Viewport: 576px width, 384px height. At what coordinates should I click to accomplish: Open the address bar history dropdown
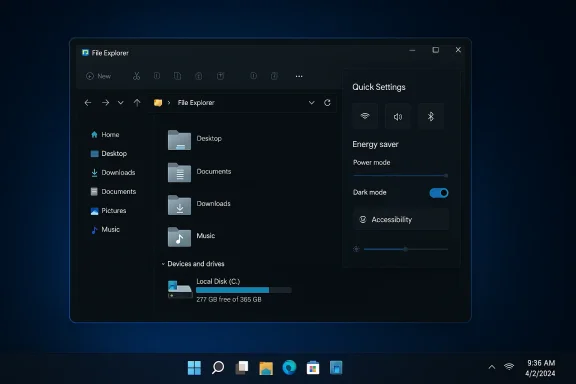coord(312,103)
